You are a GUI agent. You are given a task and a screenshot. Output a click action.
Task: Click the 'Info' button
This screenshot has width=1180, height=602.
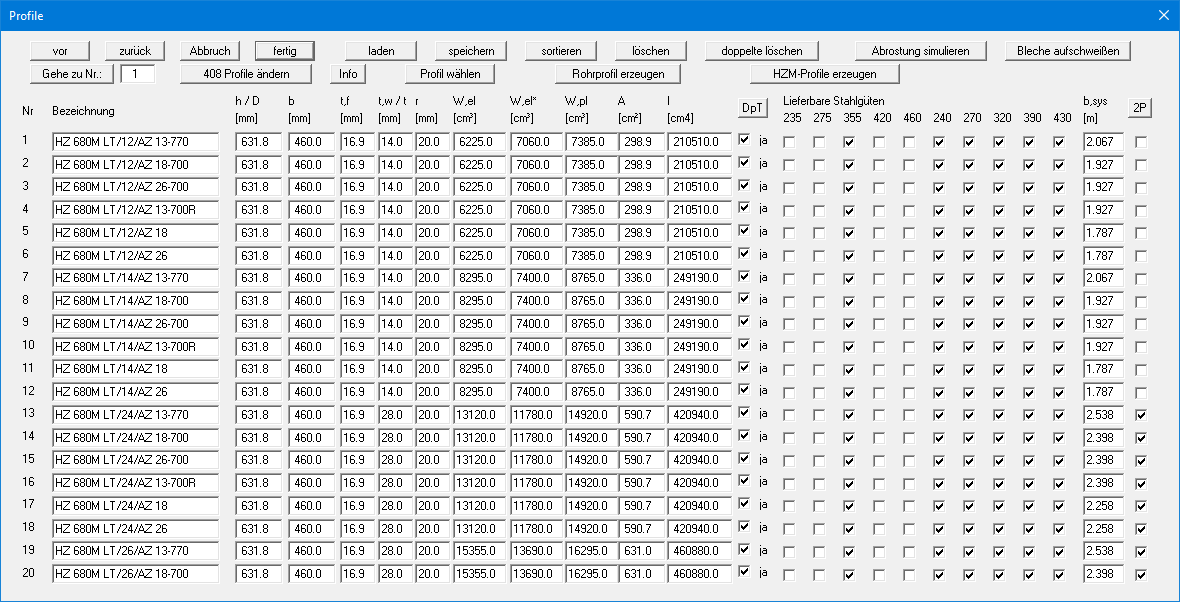(348, 74)
